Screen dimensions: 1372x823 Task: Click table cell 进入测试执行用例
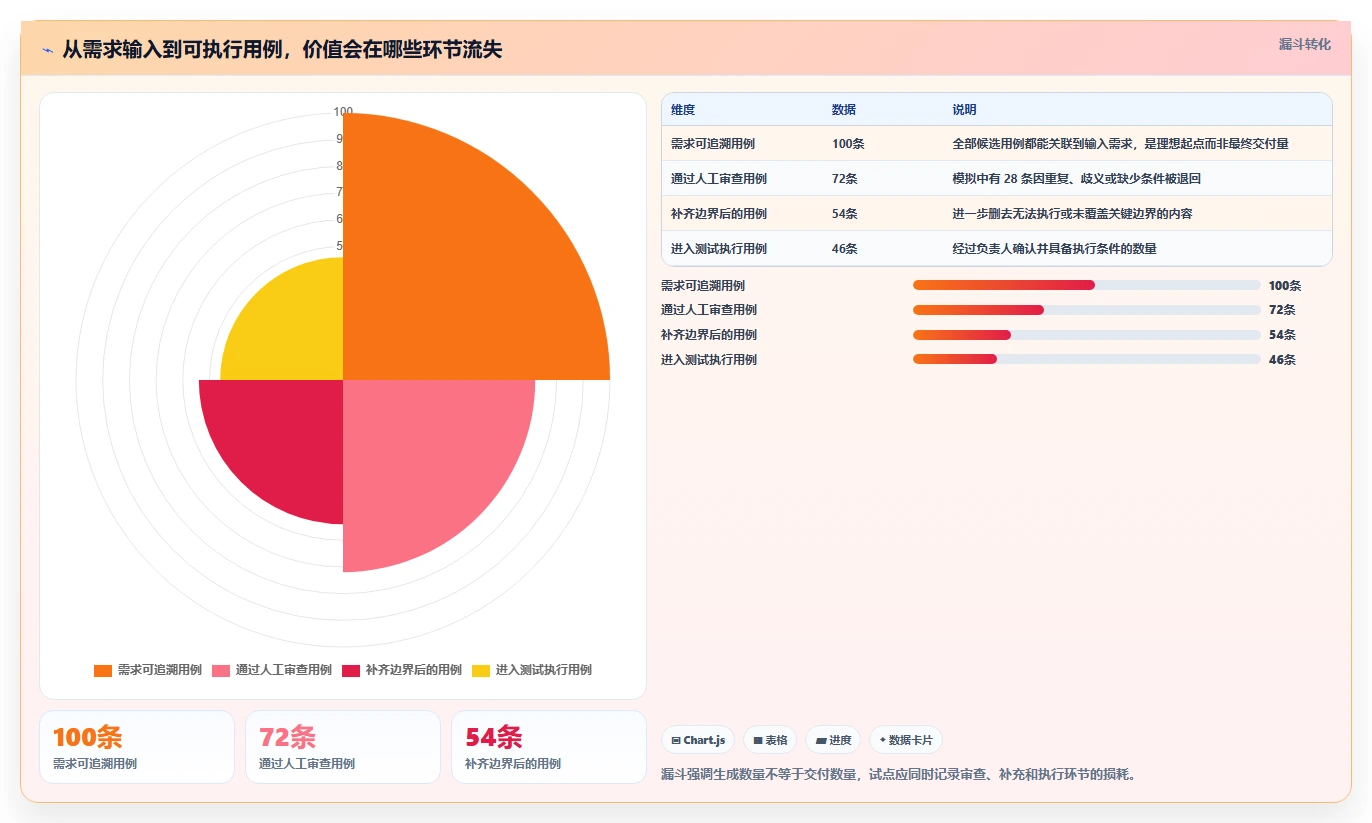coord(719,249)
